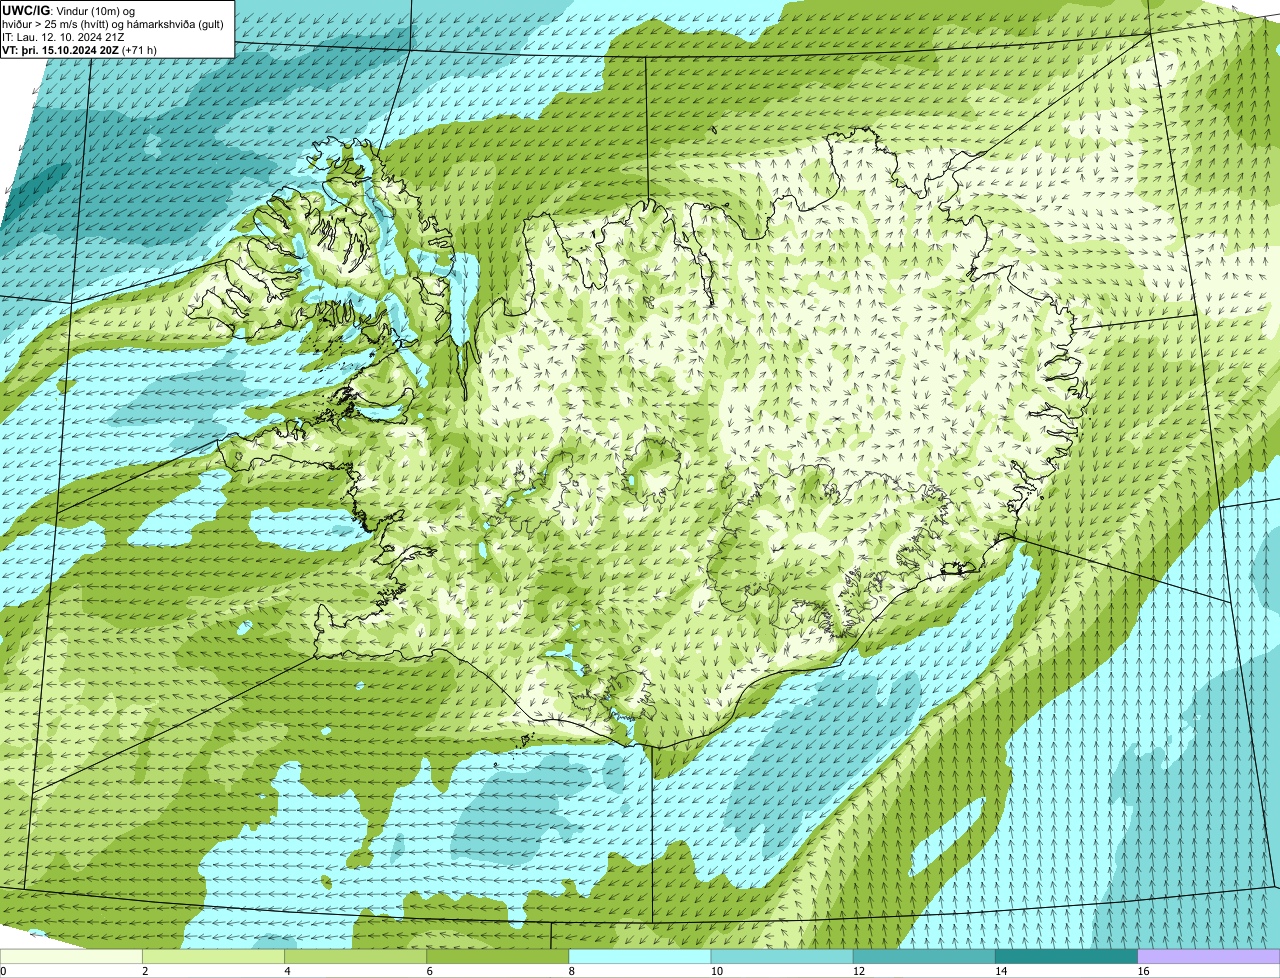Click the legend label '16'
The width and height of the screenshot is (1280, 978).
click(1143, 971)
